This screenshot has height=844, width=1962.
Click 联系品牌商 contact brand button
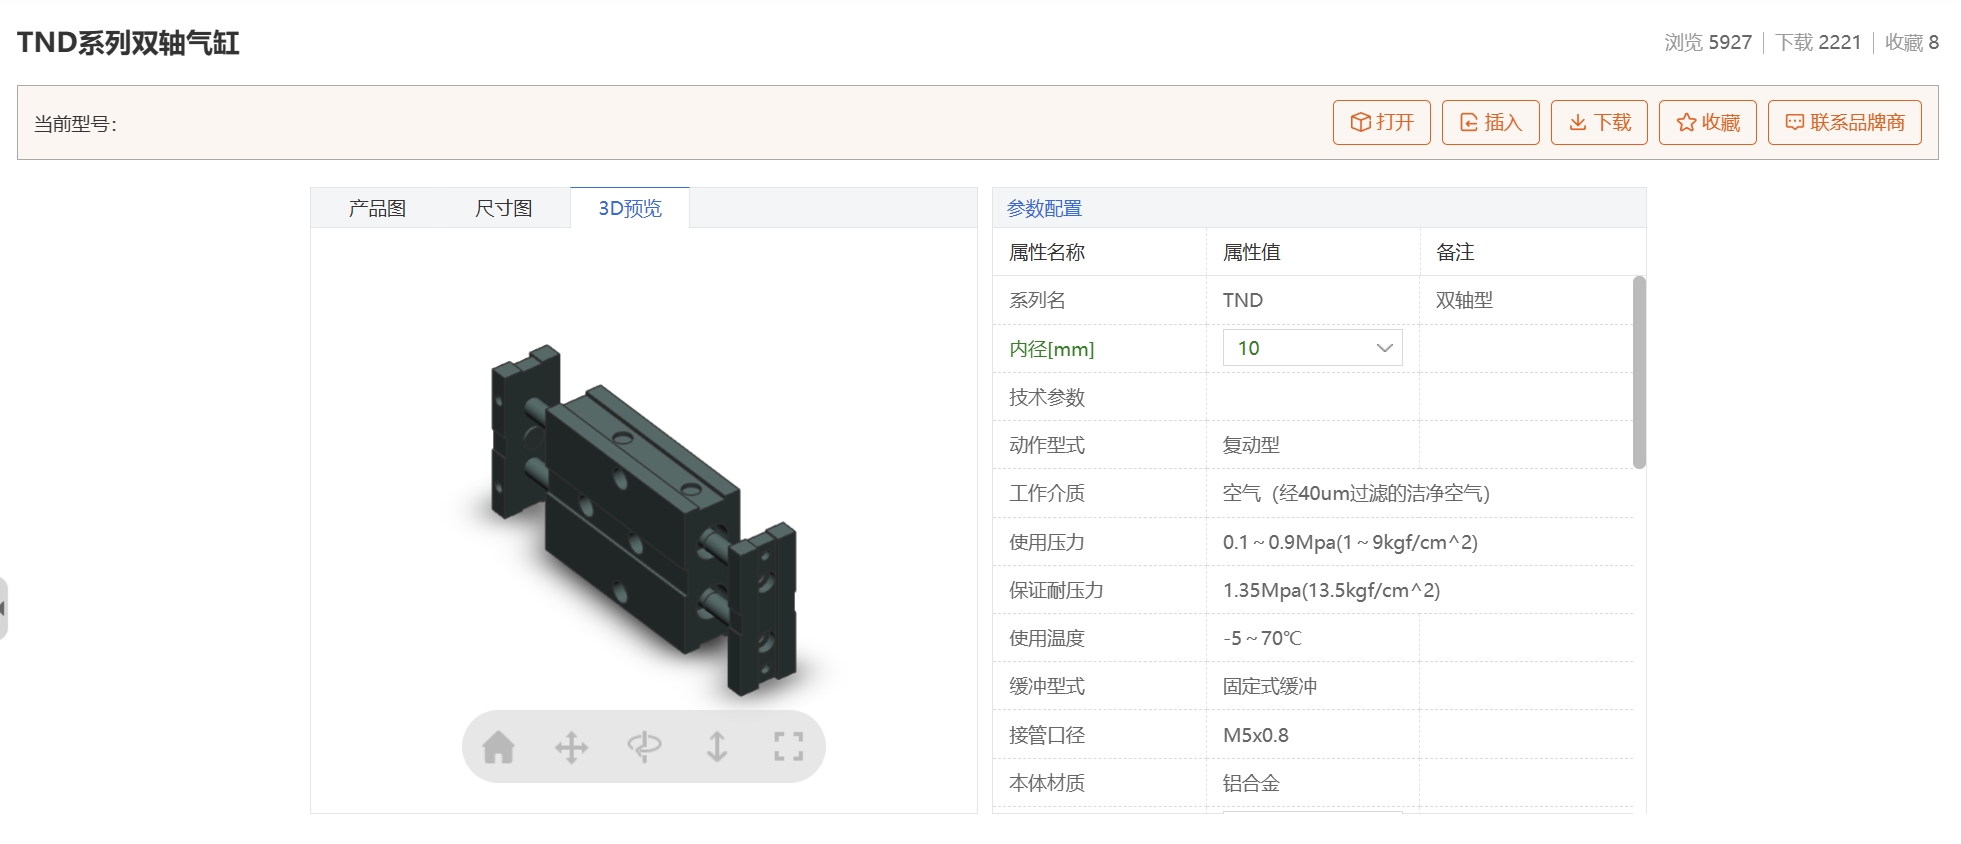coord(1845,122)
